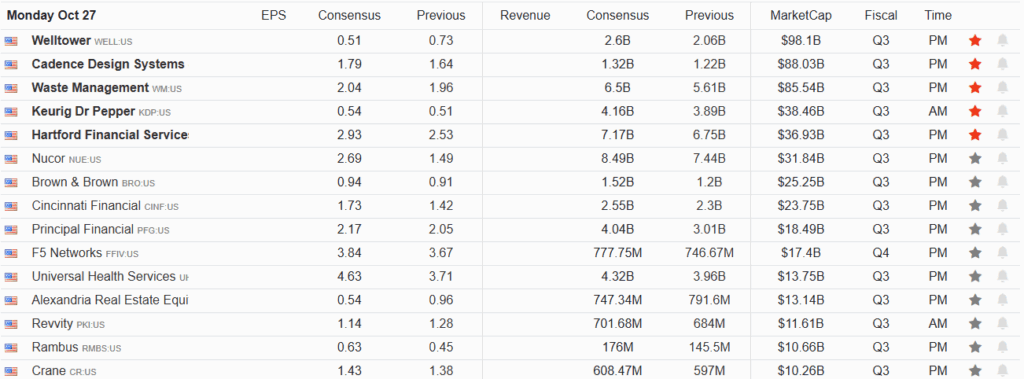Open the Welltower company link
Viewport: 1024px width, 379px height.
pos(61,41)
